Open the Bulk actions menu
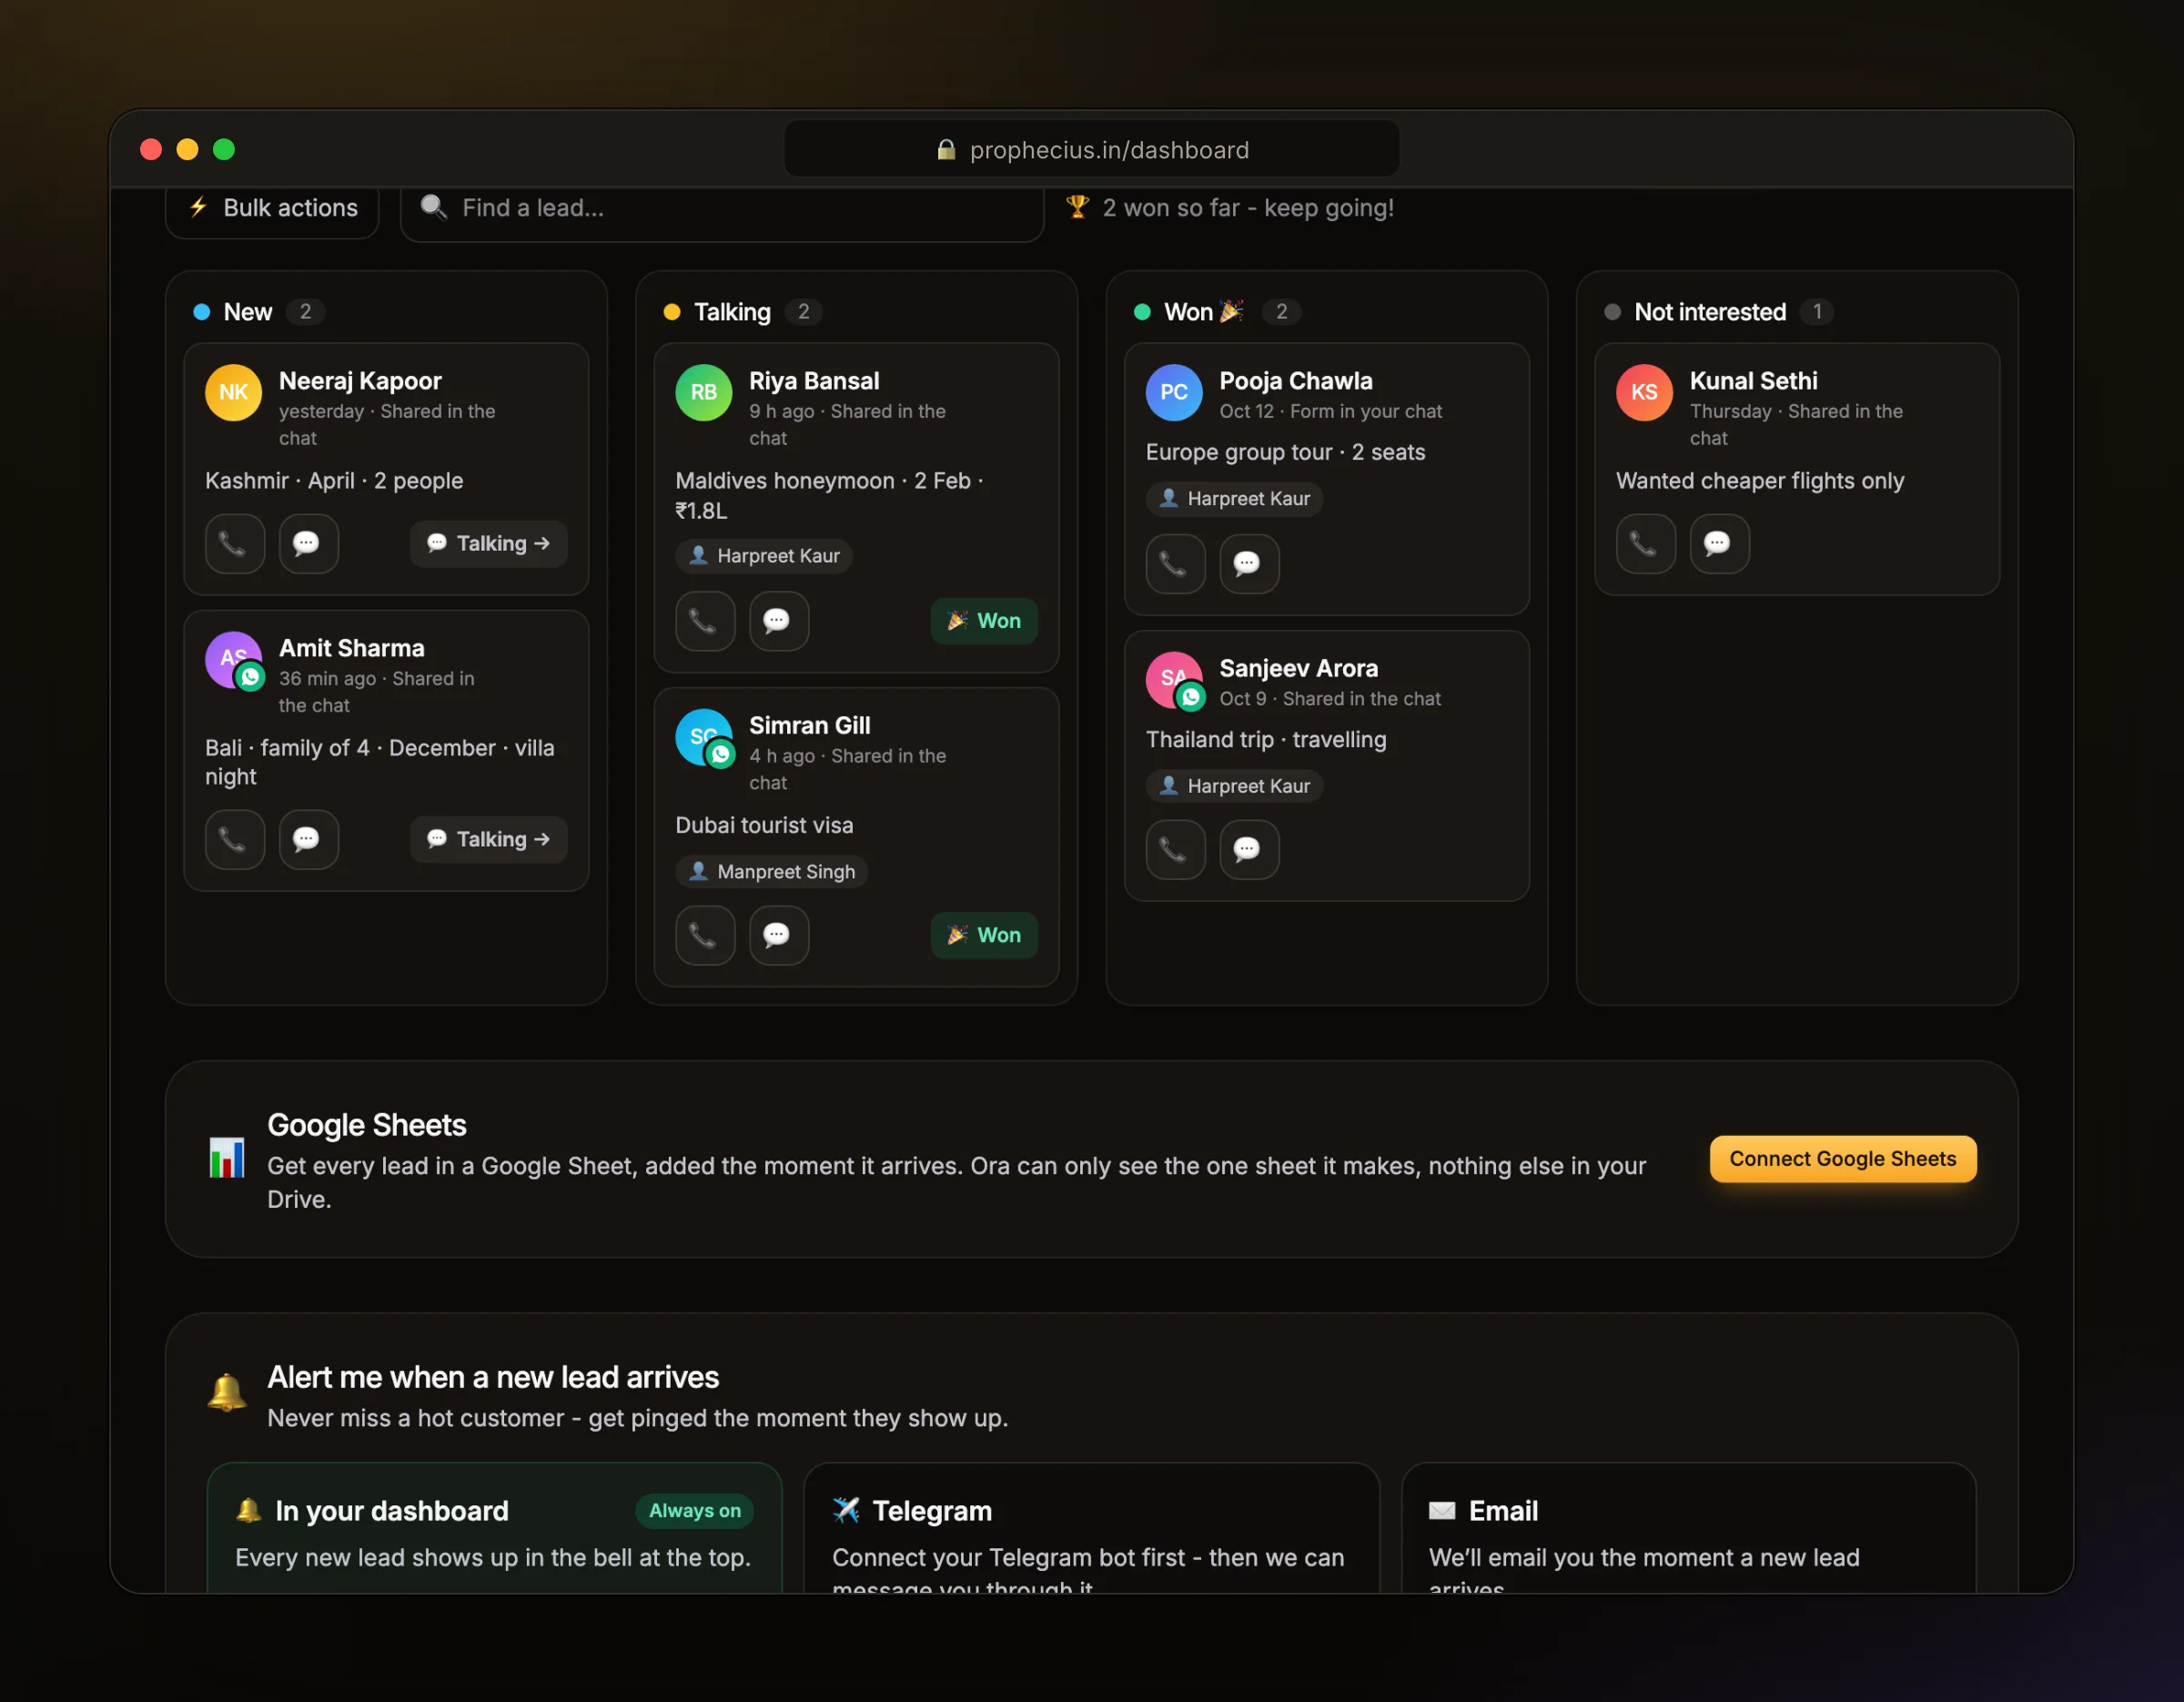The image size is (2184, 1702). click(272, 208)
